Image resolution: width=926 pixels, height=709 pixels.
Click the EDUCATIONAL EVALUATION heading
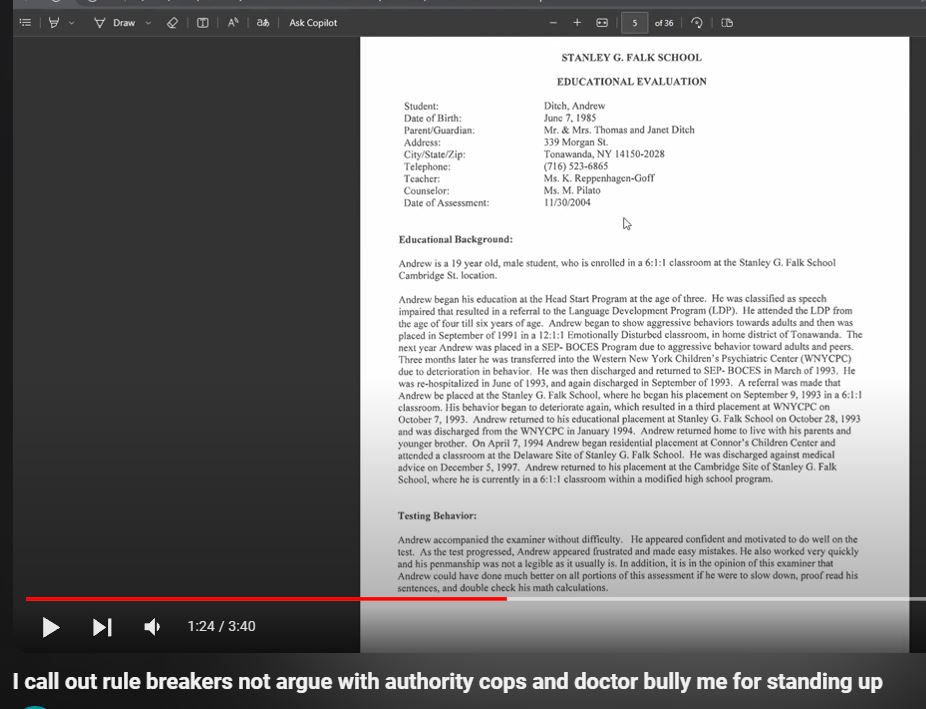tap(631, 81)
